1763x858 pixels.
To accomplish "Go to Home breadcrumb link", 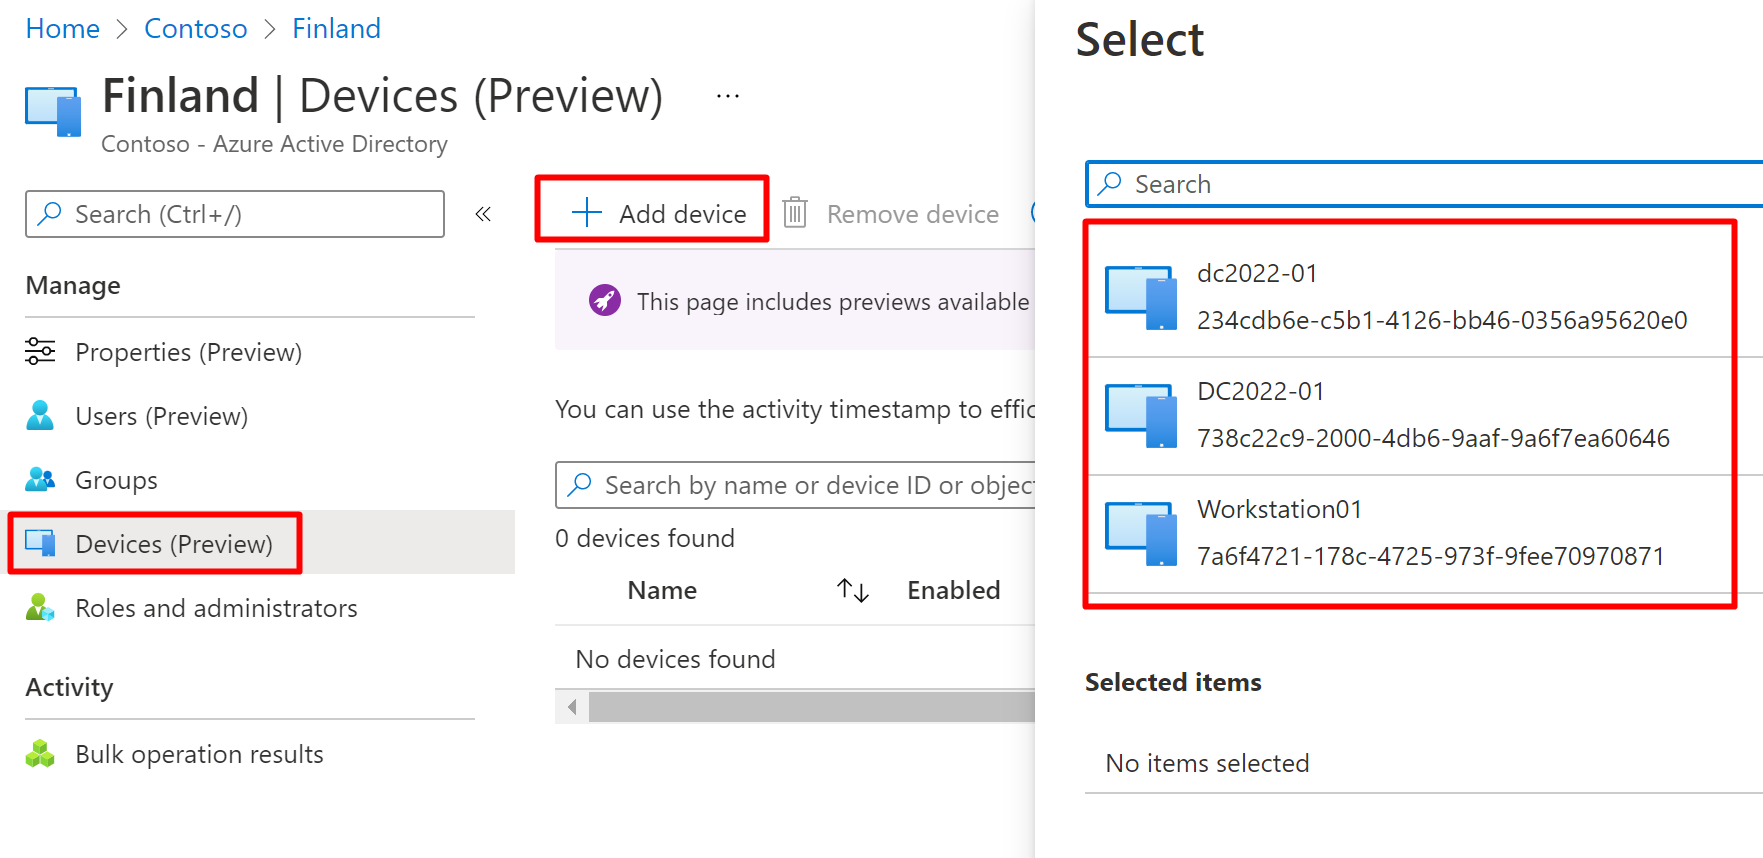I will coord(62,28).
